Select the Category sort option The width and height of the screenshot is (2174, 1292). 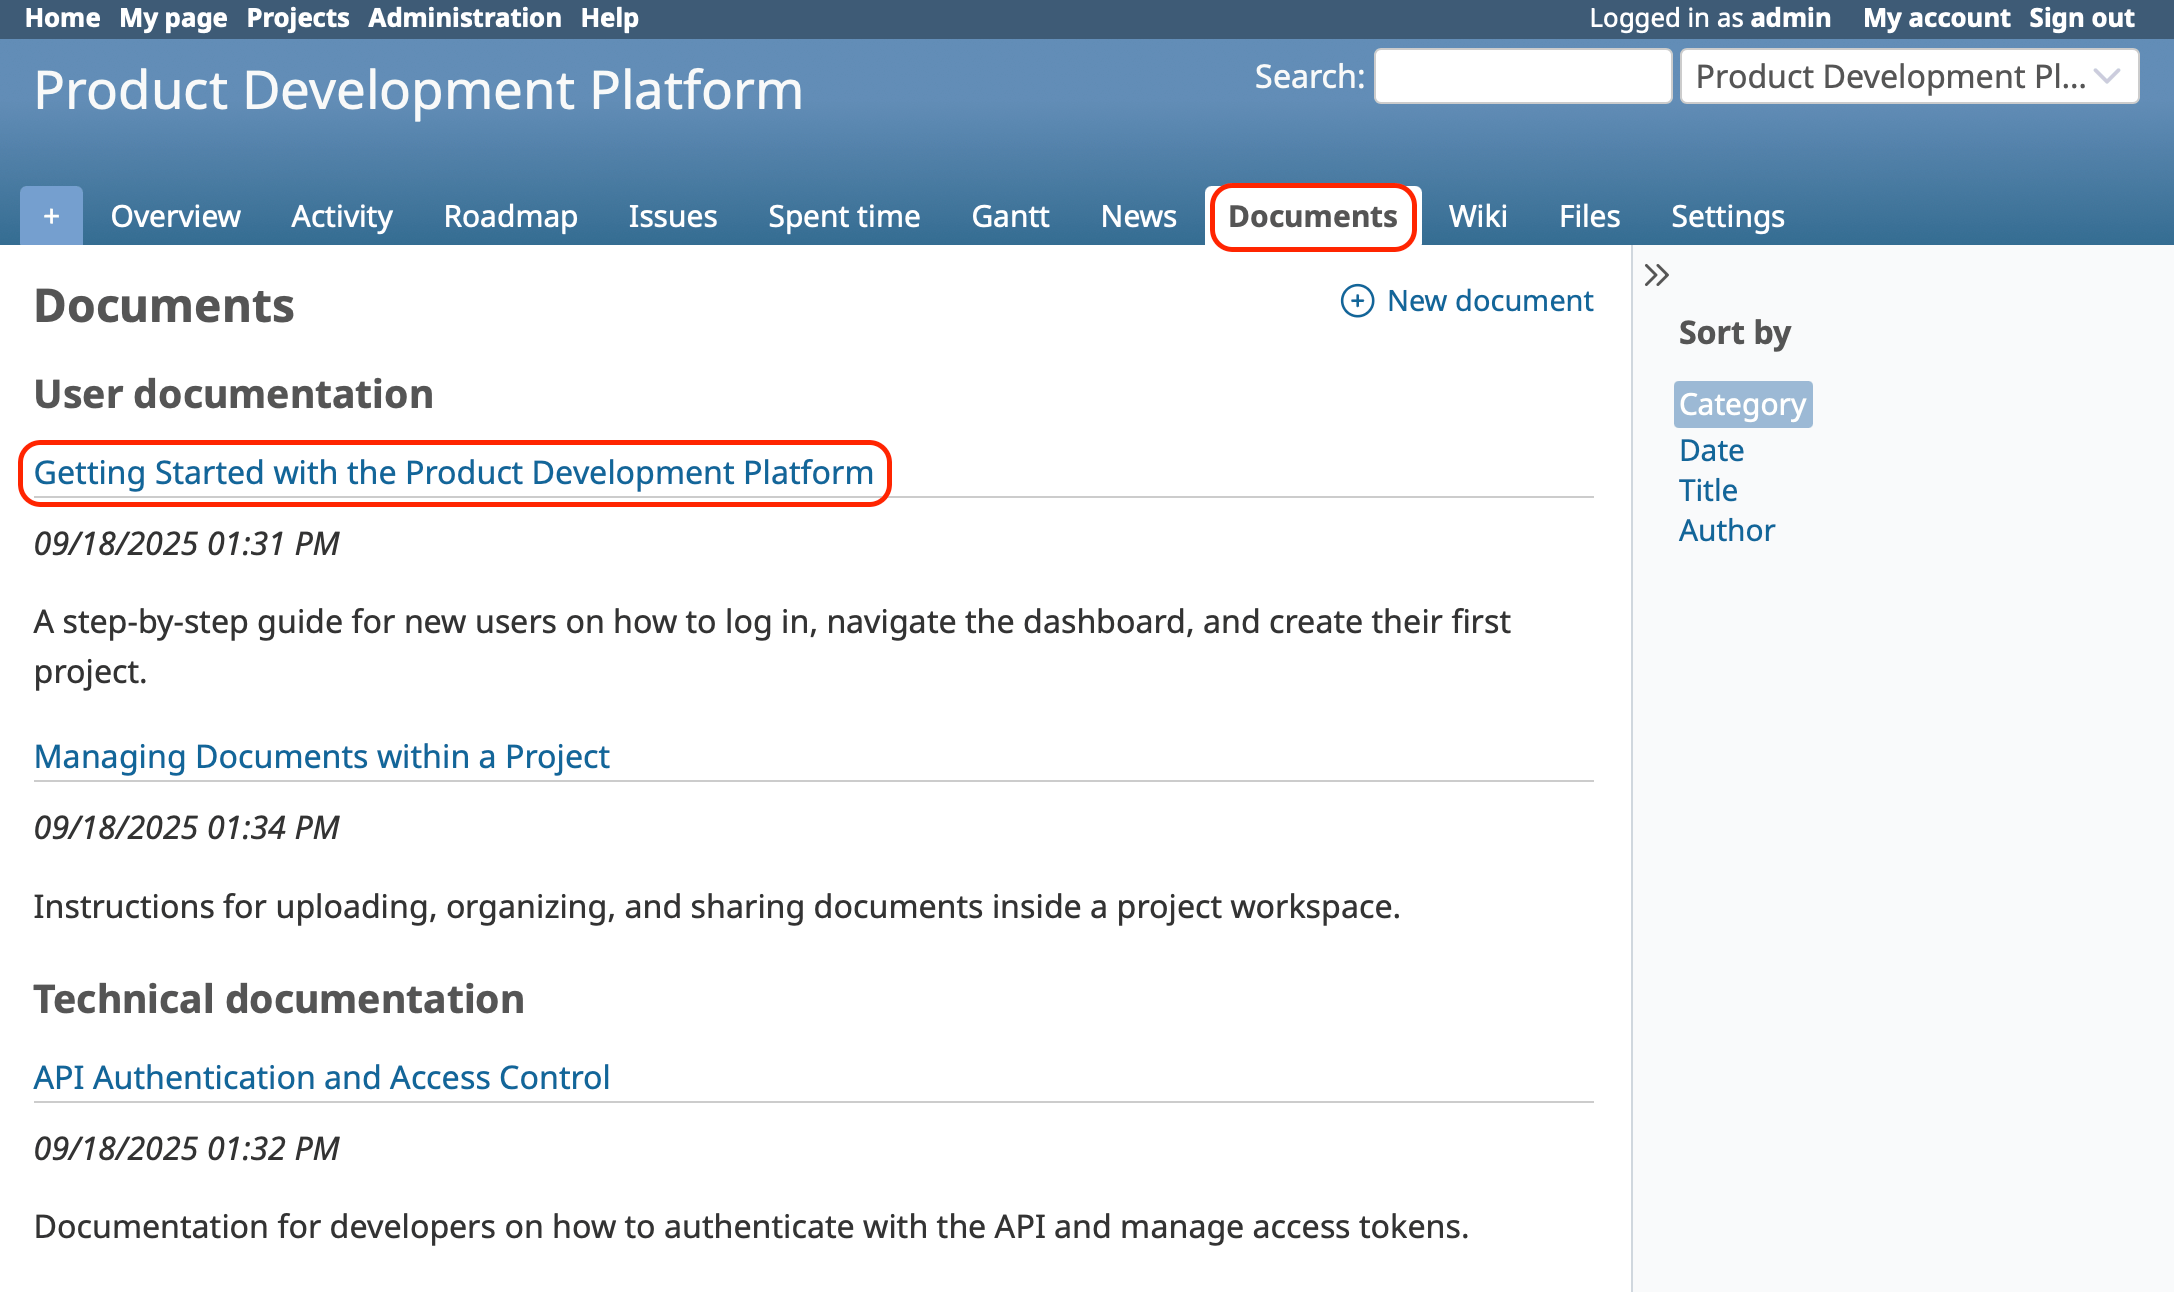[1742, 404]
